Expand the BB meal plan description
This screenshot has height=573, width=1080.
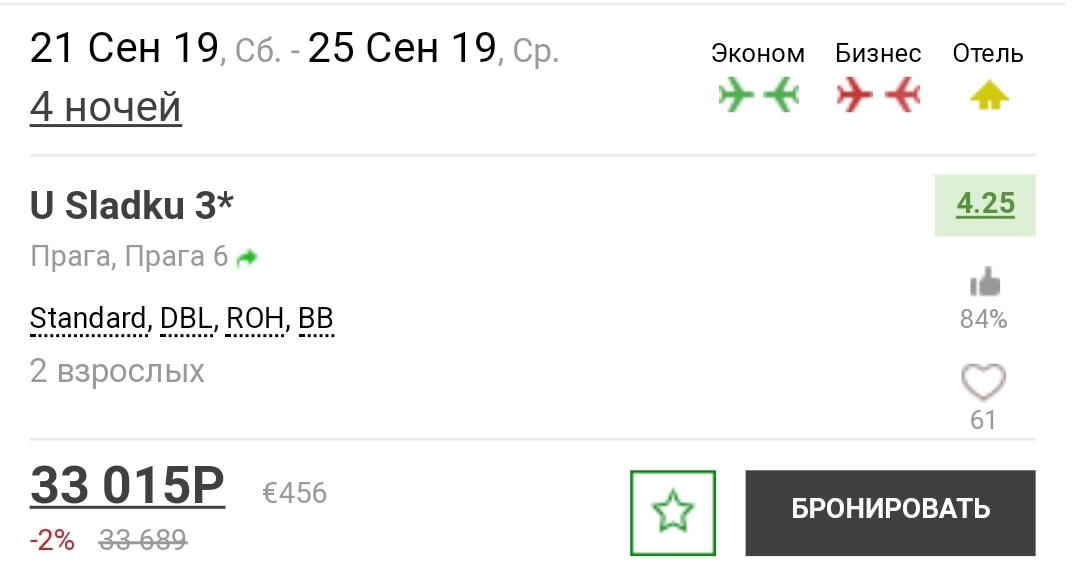316,319
